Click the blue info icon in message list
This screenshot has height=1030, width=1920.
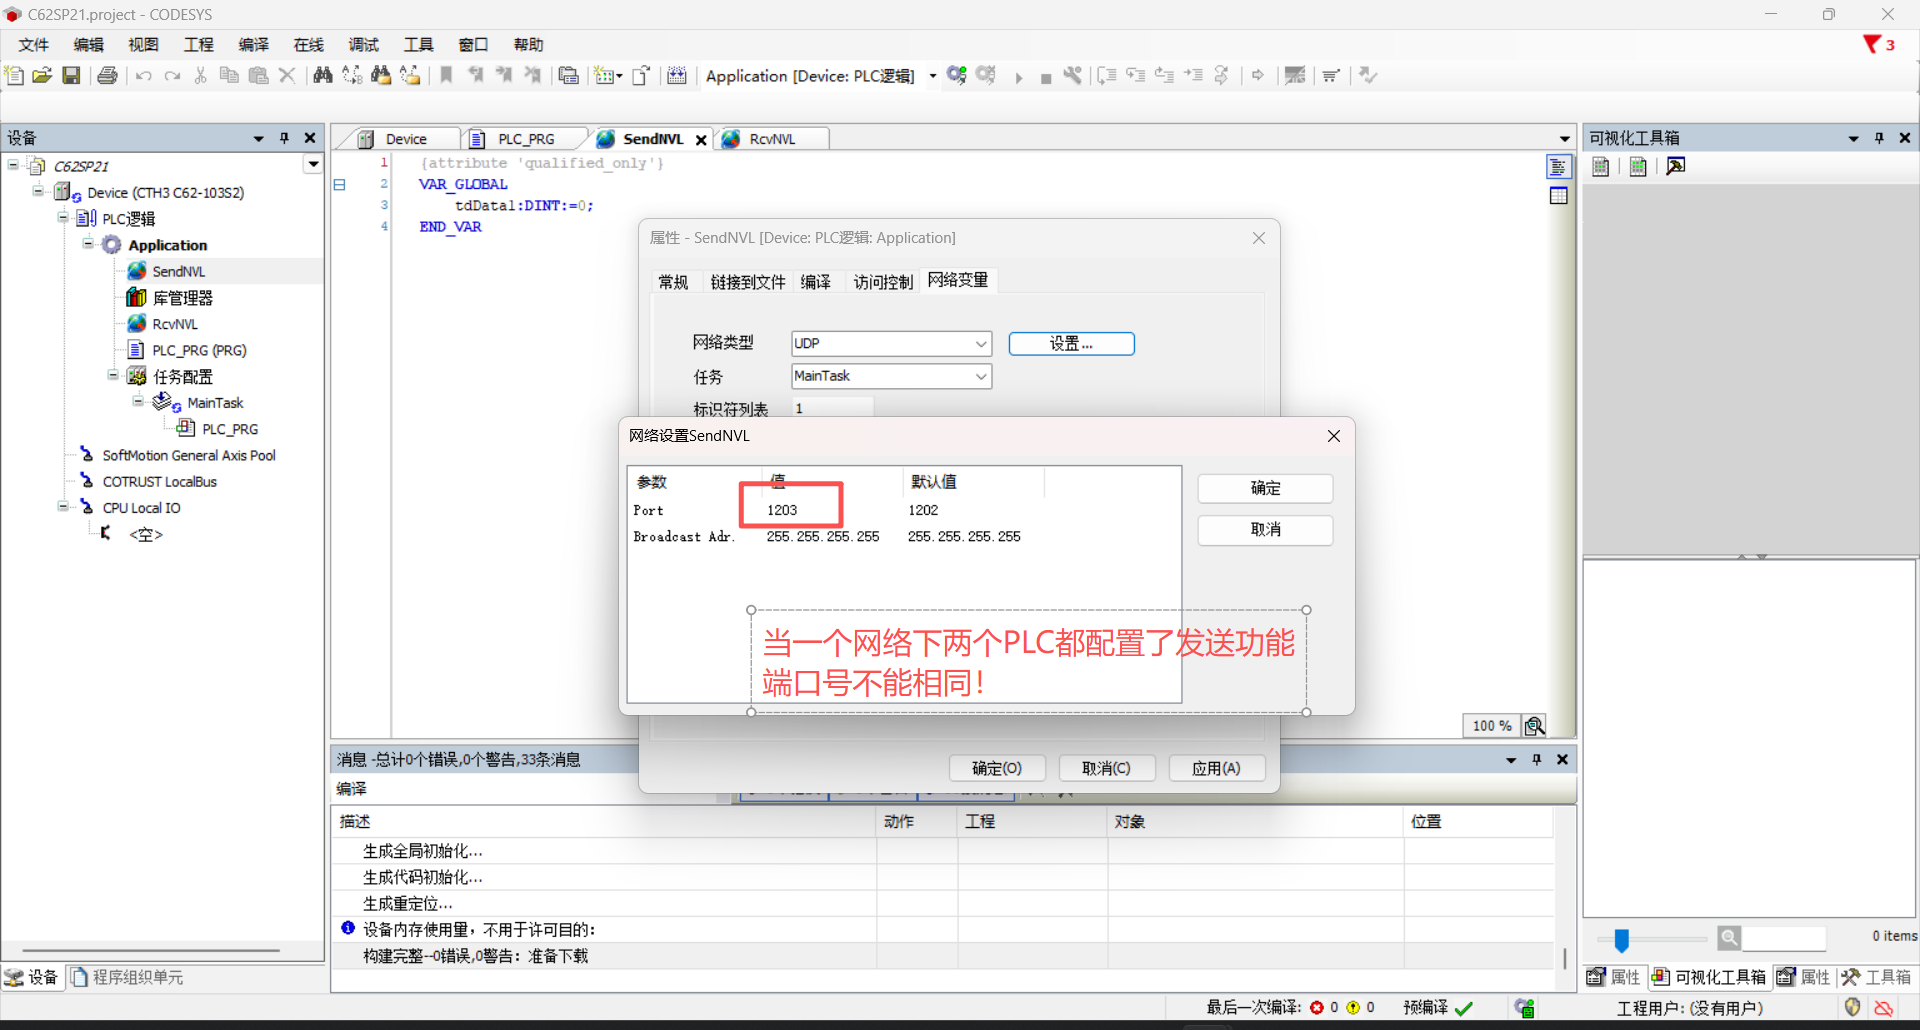pyautogui.click(x=348, y=929)
